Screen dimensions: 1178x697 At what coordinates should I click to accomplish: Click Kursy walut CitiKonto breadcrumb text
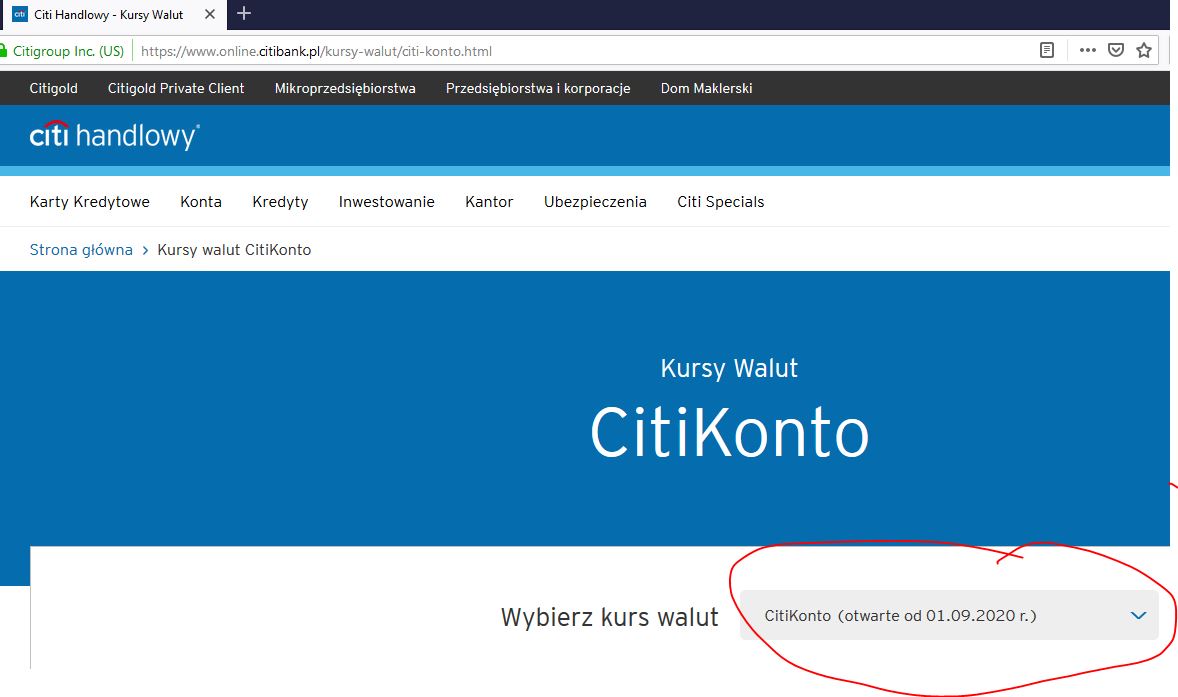(234, 250)
